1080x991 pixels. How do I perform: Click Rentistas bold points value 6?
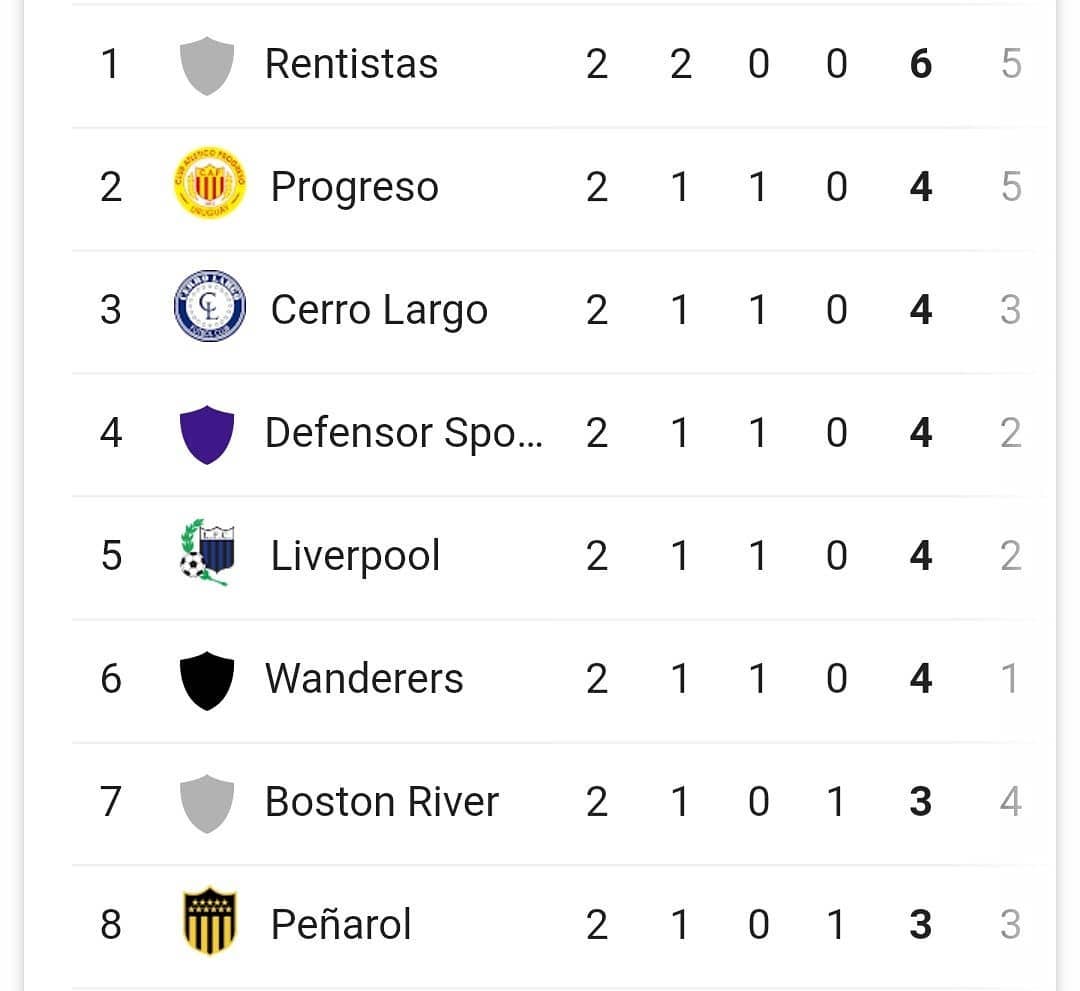pos(921,64)
